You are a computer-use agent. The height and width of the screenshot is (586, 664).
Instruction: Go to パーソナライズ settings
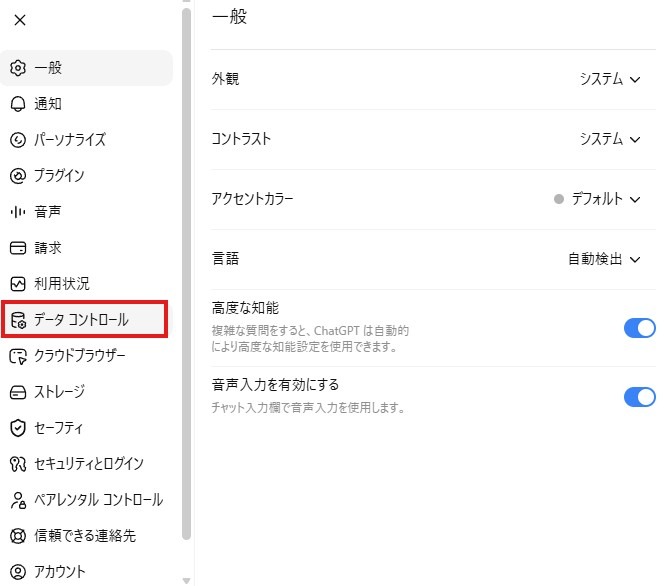[86, 140]
